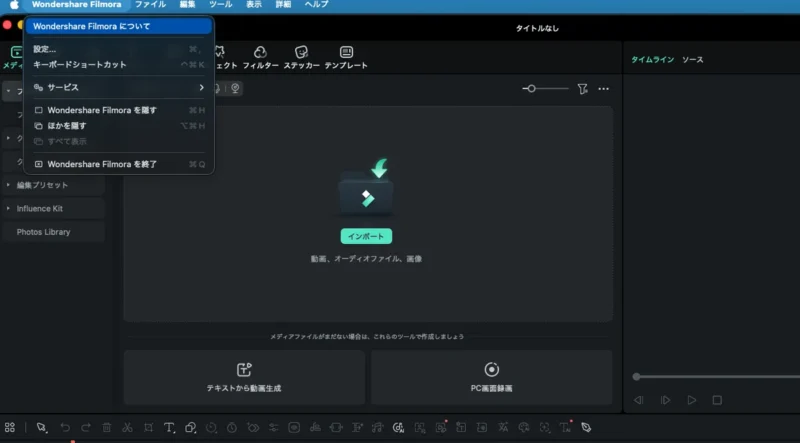Choose ほかを隠す menu entry
This screenshot has height=443, width=800.
119,126
